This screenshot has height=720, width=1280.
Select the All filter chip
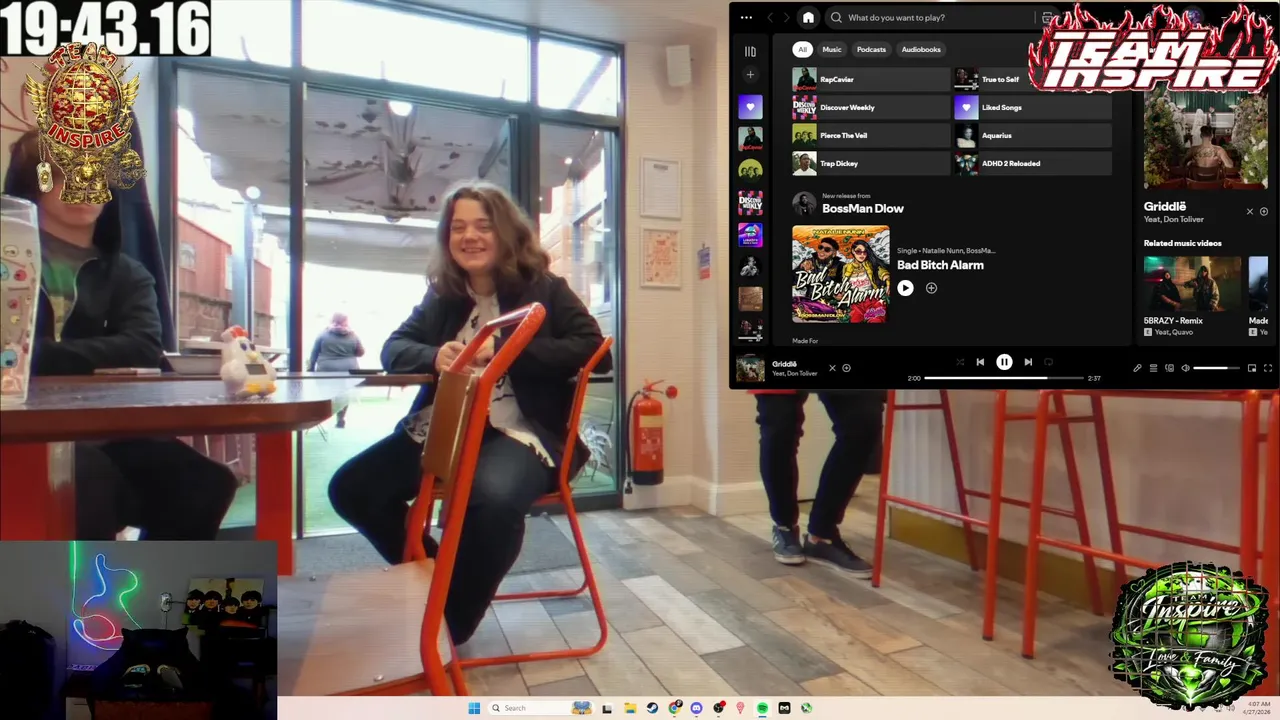click(x=802, y=49)
